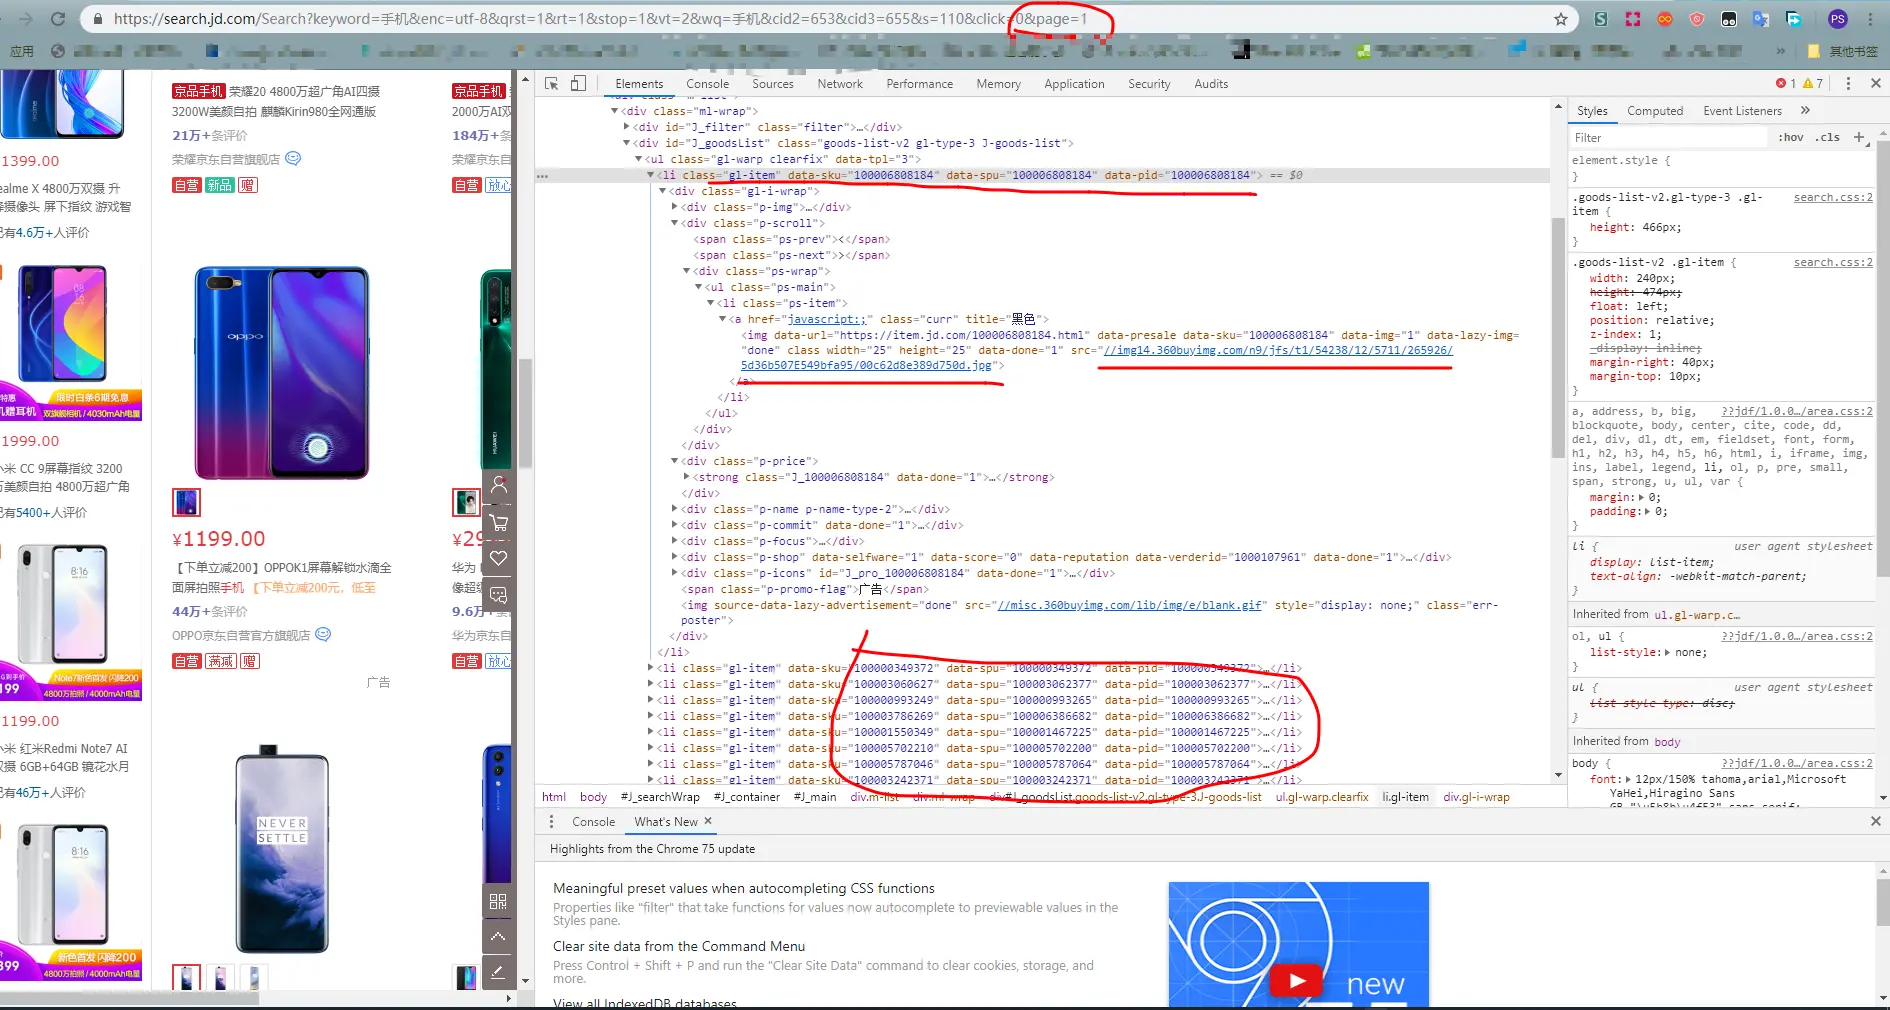Click add new style rule plus icon
Viewport: 1890px width, 1010px height.
(x=1859, y=137)
